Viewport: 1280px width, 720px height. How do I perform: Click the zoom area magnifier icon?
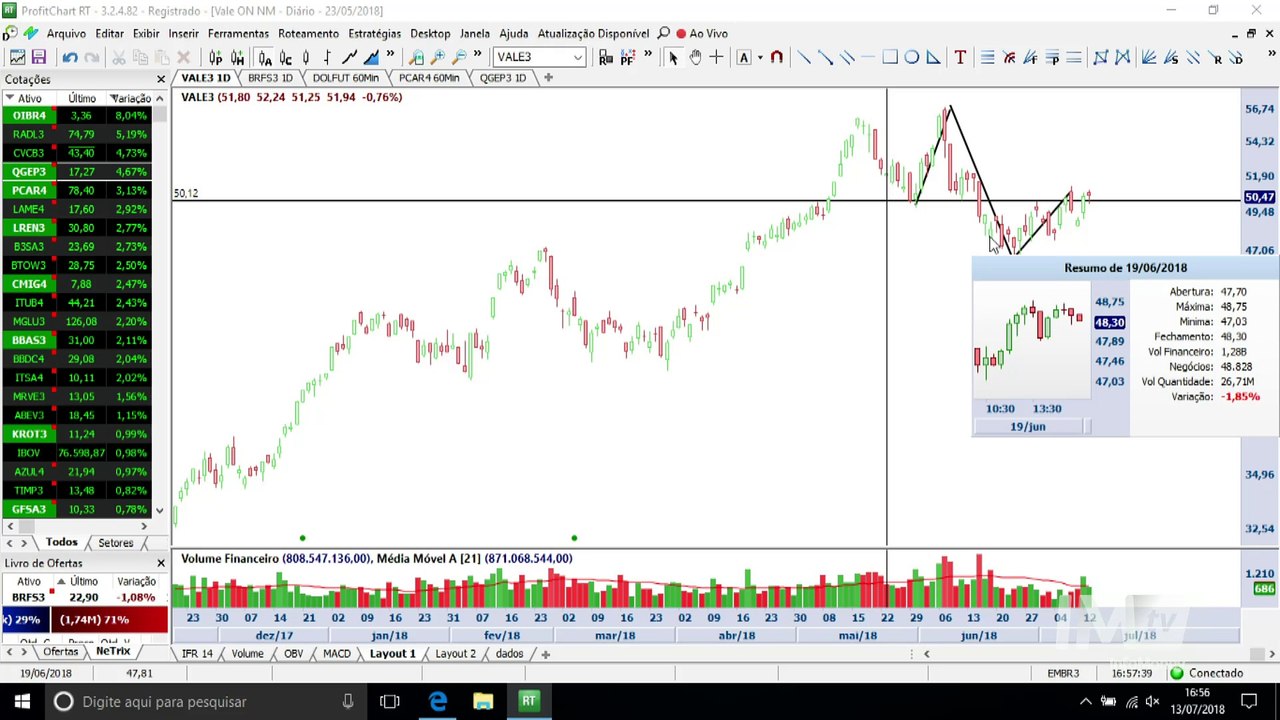tap(417, 57)
